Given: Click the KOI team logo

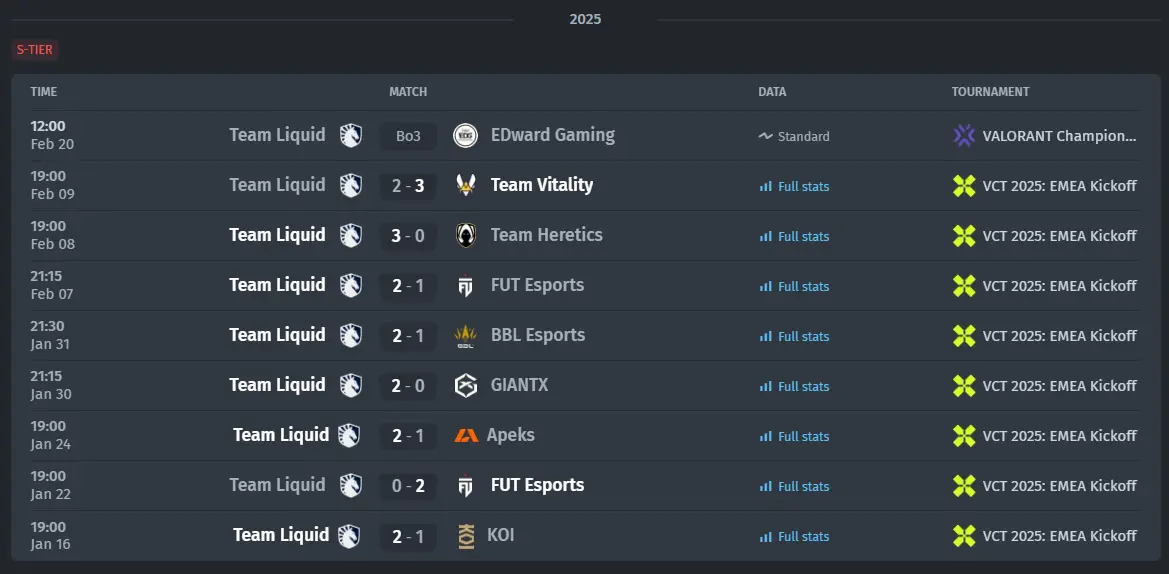Looking at the screenshot, I should (x=466, y=536).
